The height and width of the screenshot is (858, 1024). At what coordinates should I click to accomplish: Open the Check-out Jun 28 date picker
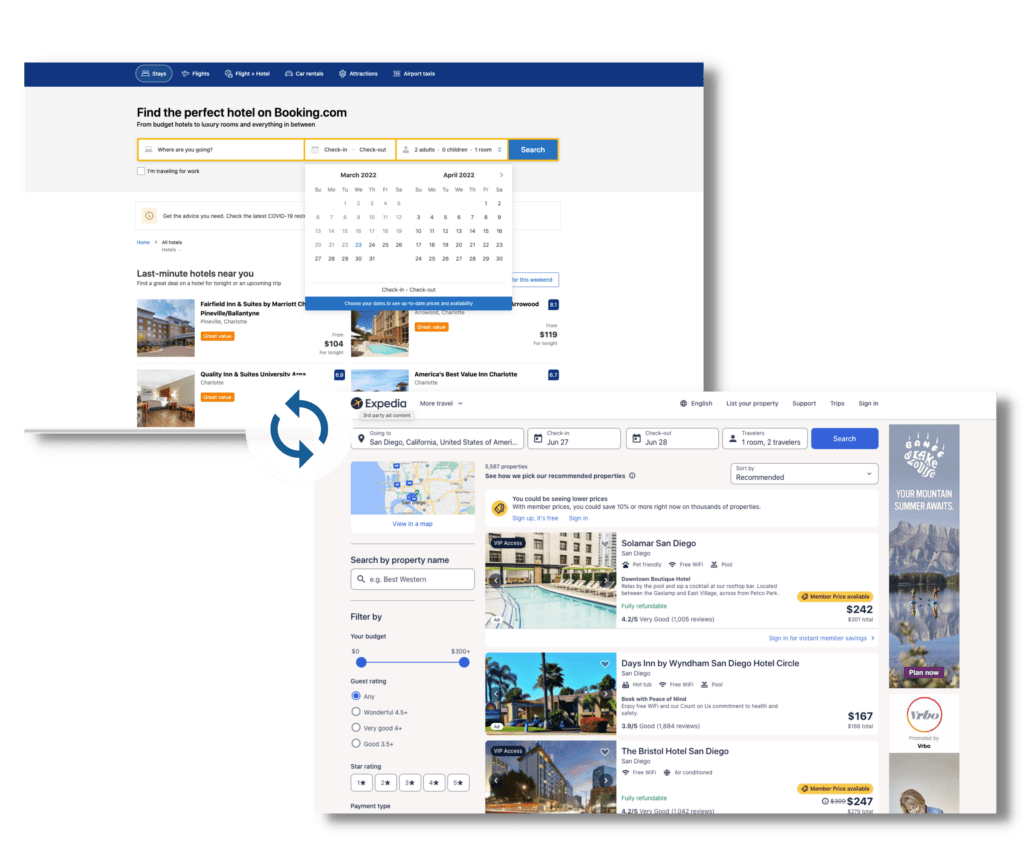pos(673,438)
